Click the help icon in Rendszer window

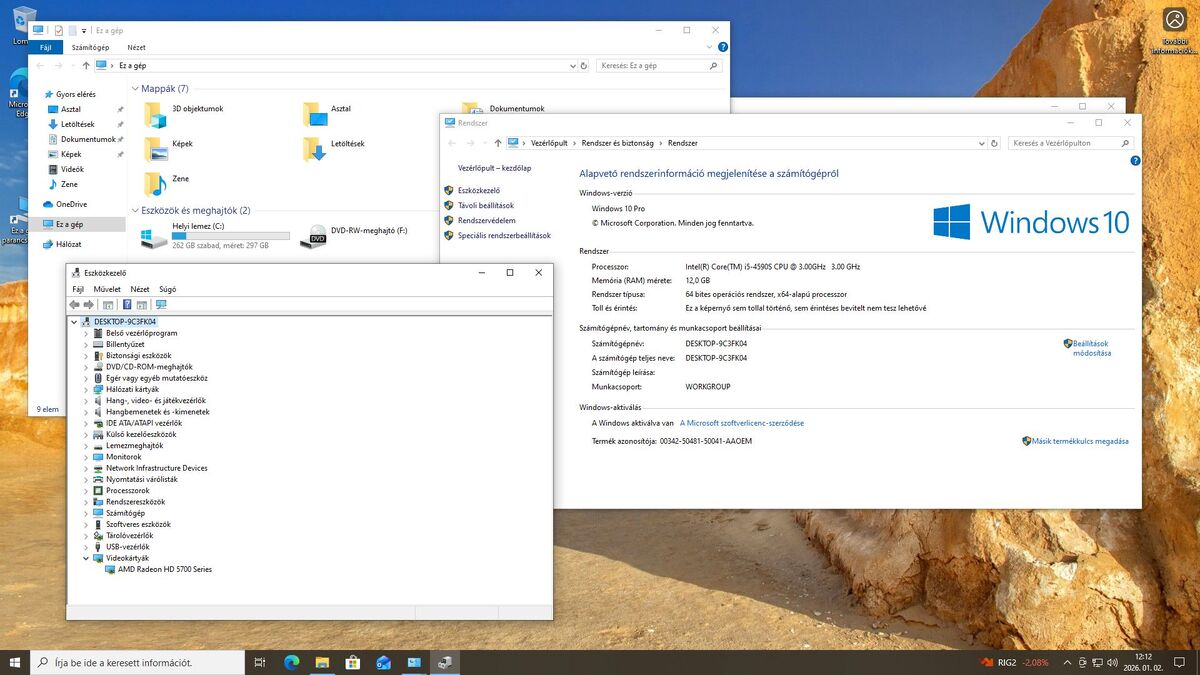[x=1135, y=160]
